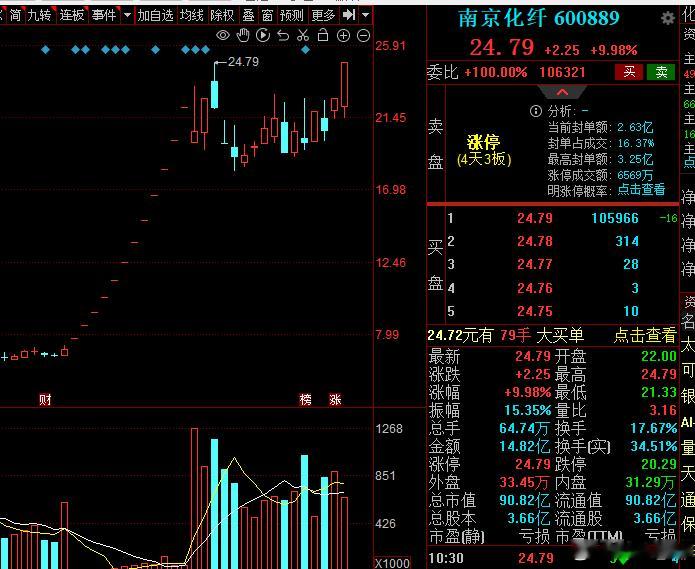
Task: Click 金额 value 14.82亿
Action: (524, 446)
